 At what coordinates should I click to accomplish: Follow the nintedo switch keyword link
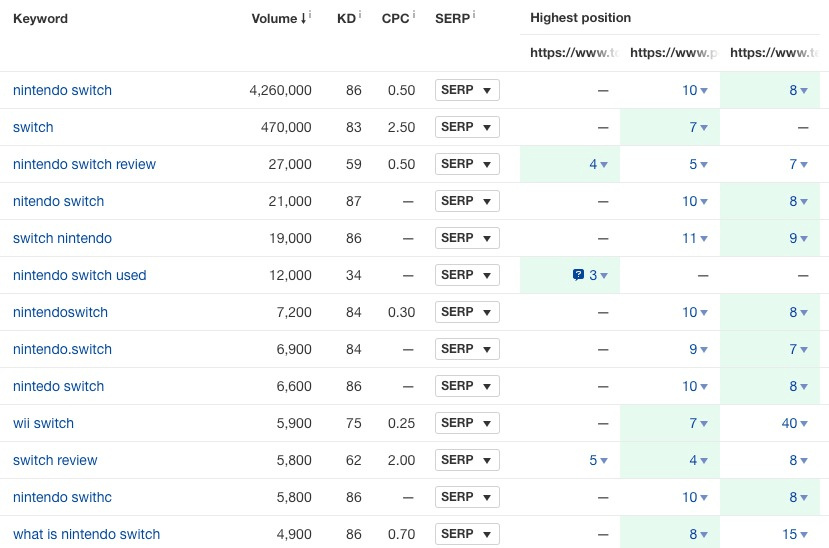click(58, 386)
